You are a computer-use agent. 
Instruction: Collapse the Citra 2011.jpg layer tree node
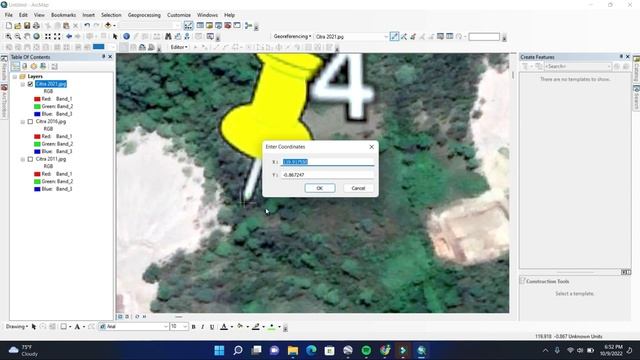point(23,159)
